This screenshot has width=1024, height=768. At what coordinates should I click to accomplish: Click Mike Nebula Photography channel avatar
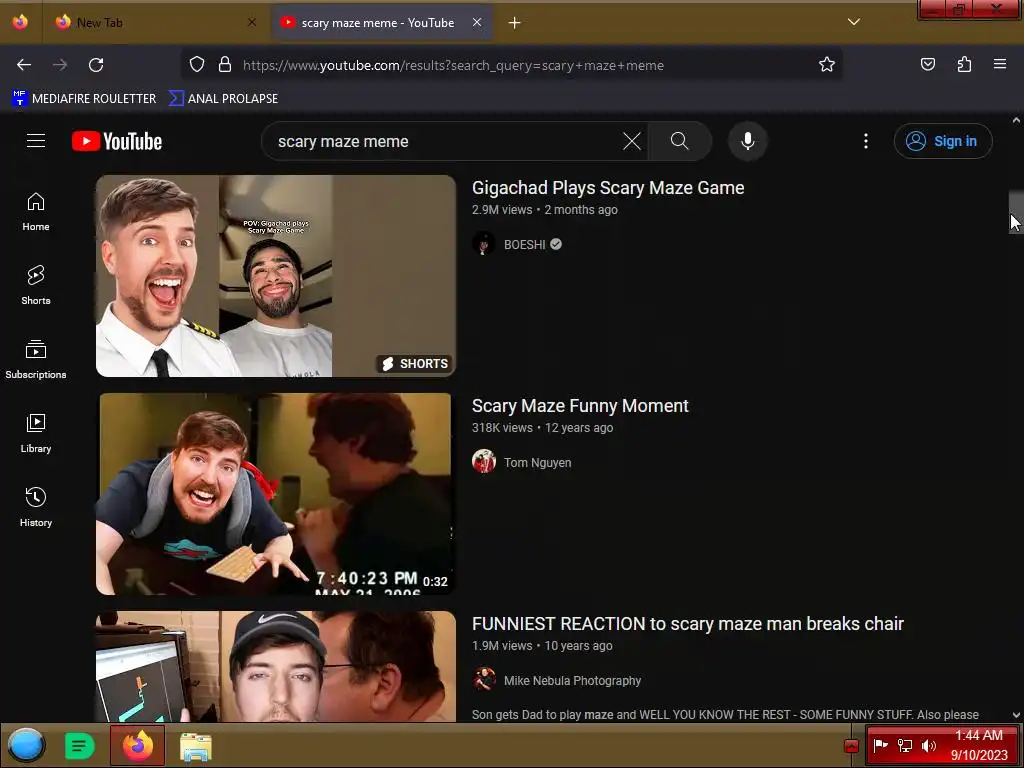click(x=484, y=680)
